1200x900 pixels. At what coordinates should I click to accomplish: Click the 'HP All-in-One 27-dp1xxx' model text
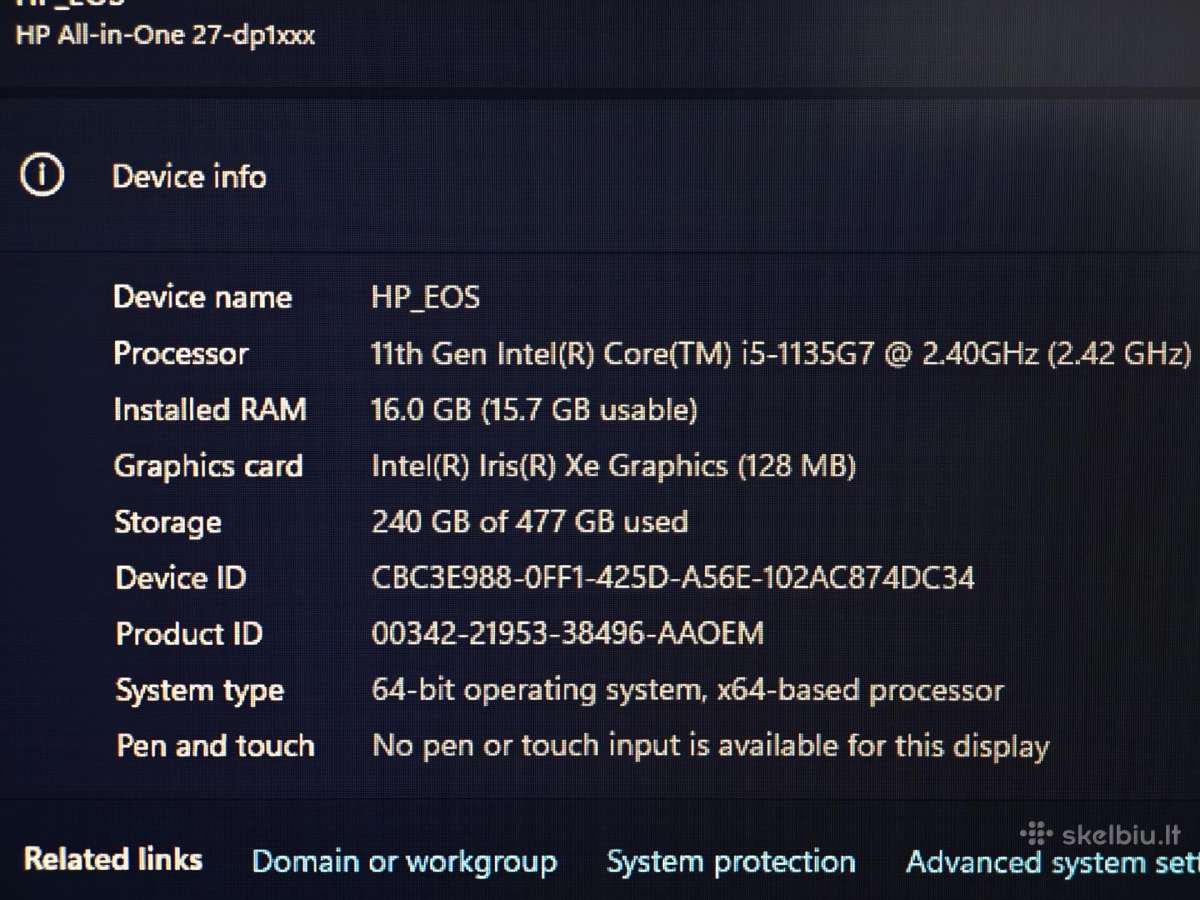[x=165, y=36]
